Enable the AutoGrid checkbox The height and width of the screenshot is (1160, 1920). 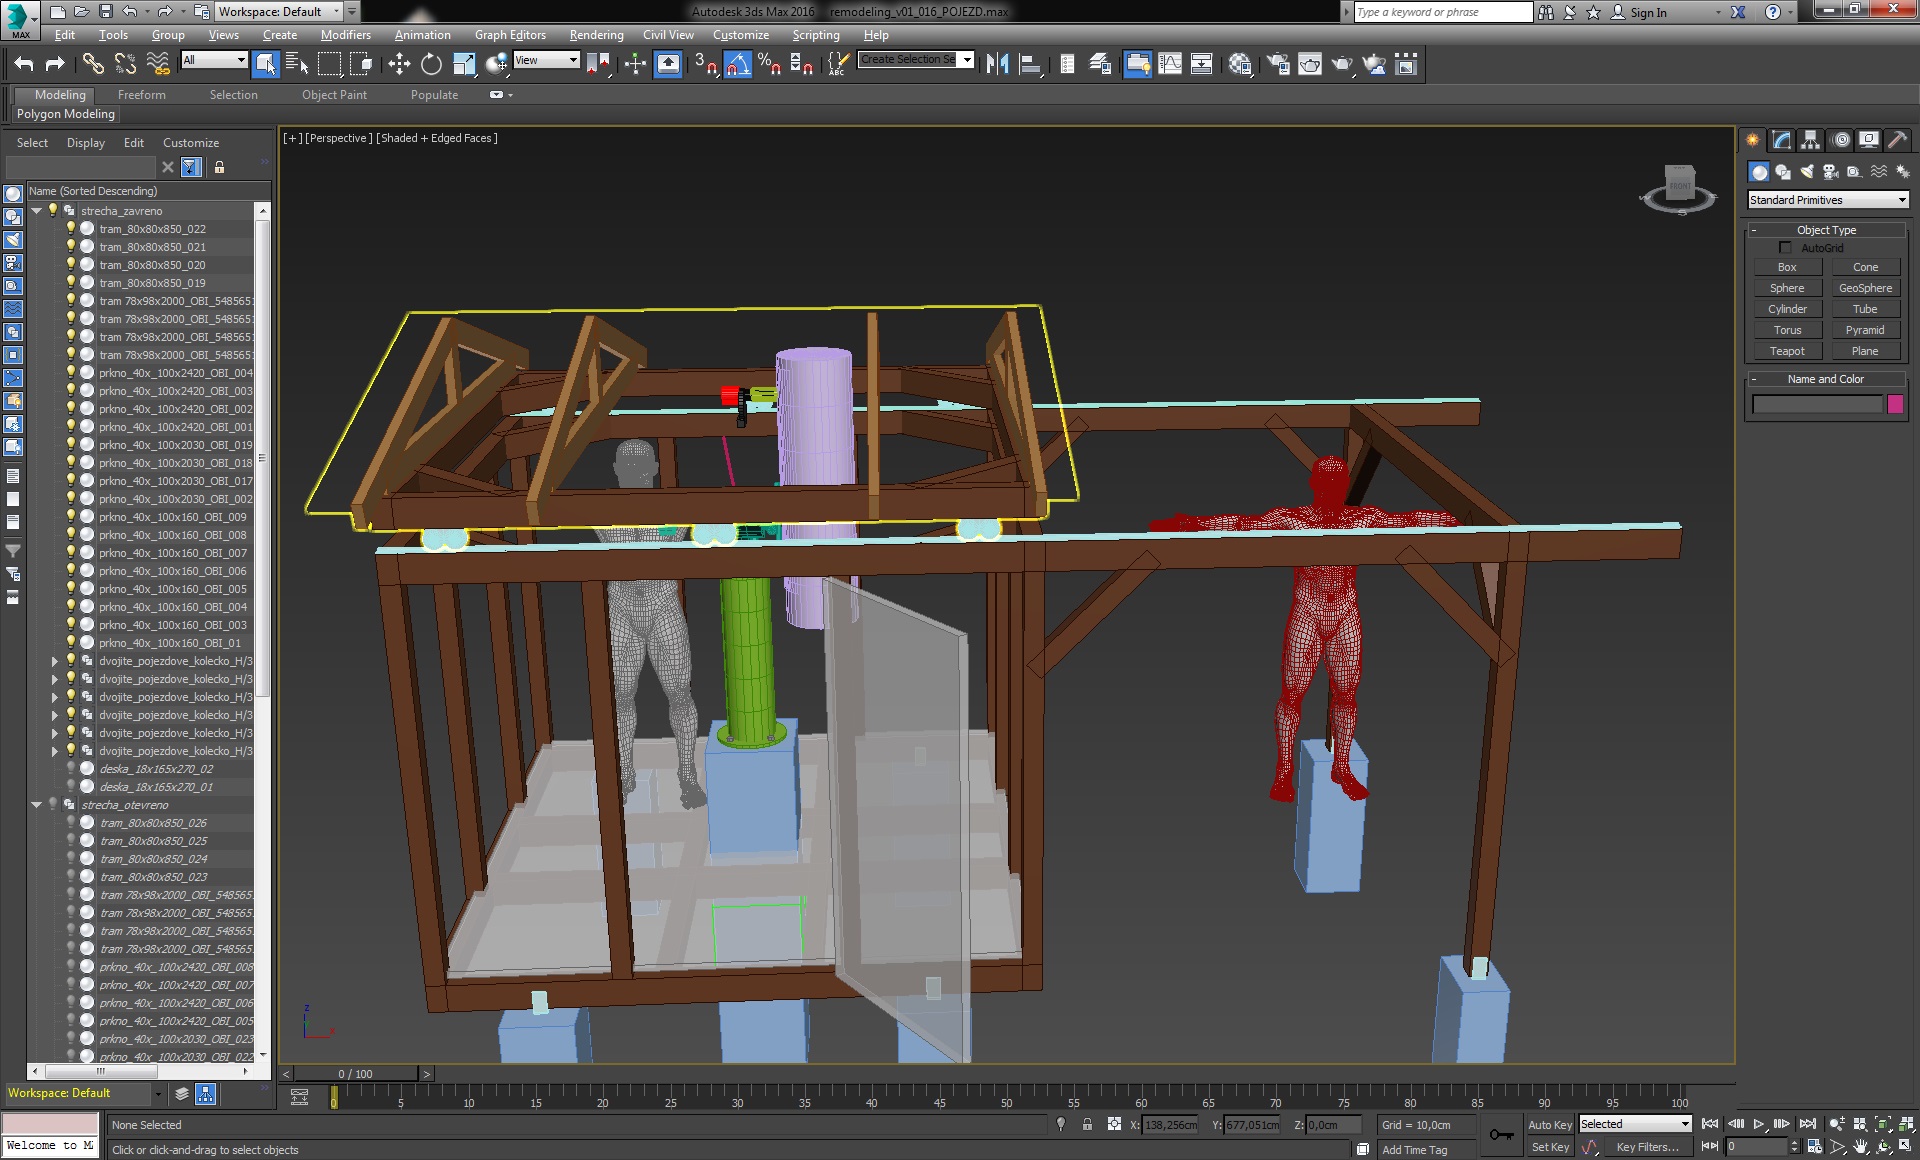click(x=1785, y=247)
